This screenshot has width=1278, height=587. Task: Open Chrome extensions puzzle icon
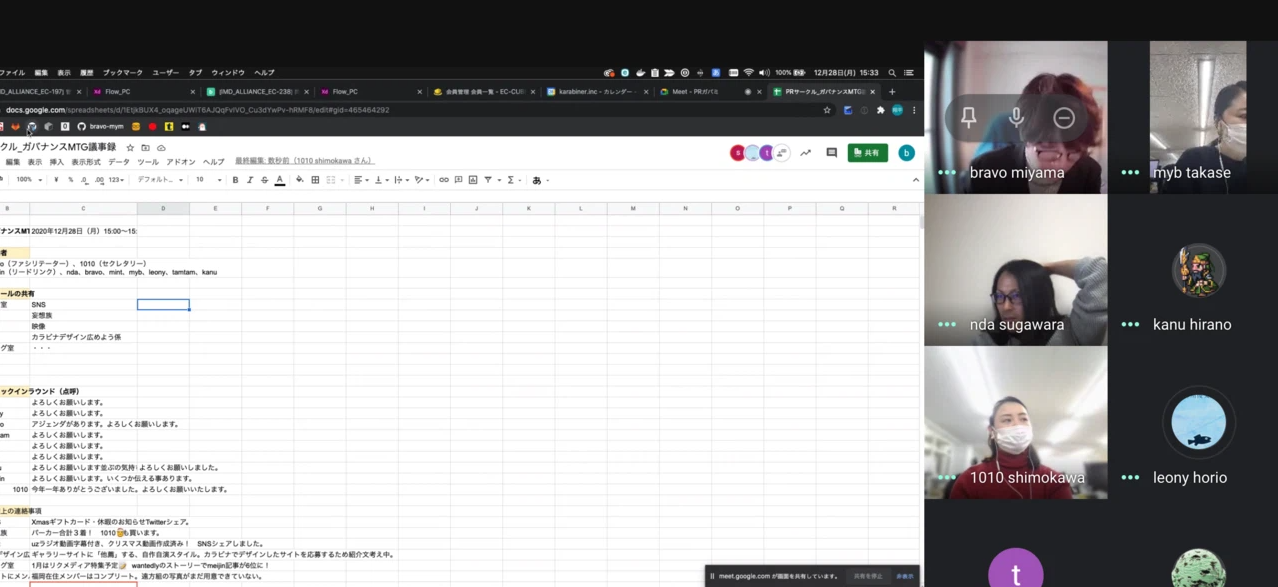tap(881, 110)
